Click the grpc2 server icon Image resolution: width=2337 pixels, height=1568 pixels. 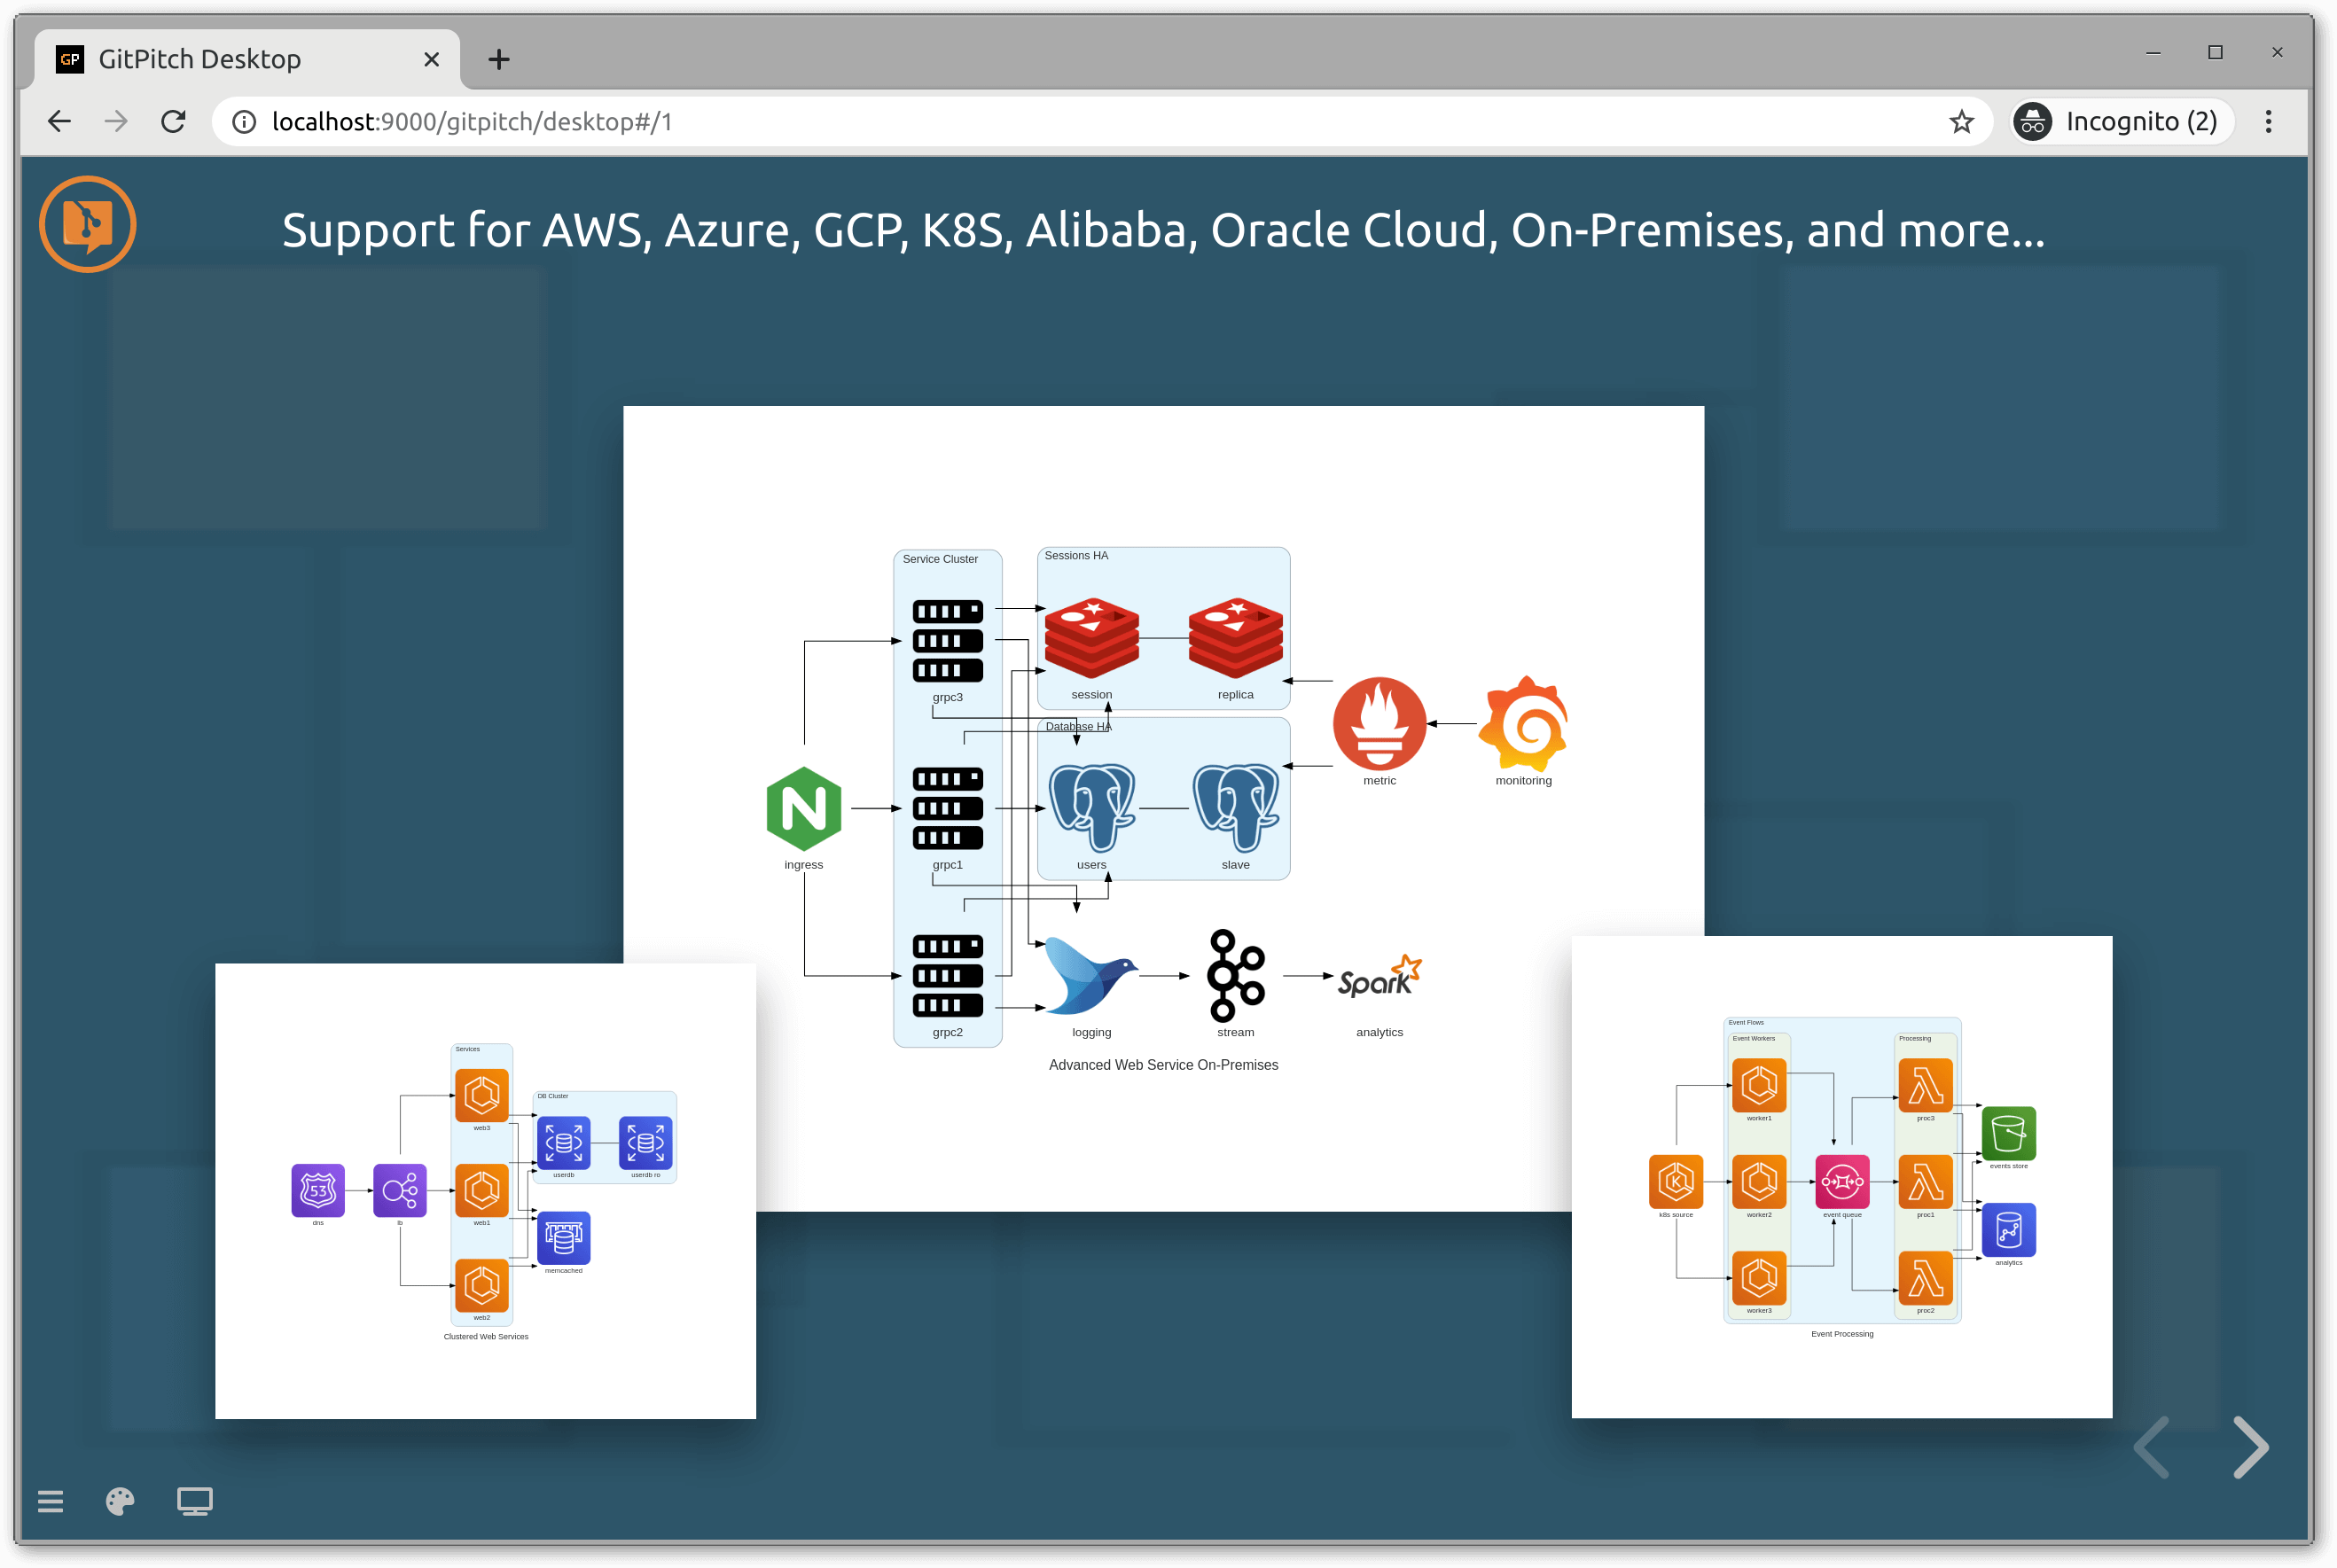point(947,976)
